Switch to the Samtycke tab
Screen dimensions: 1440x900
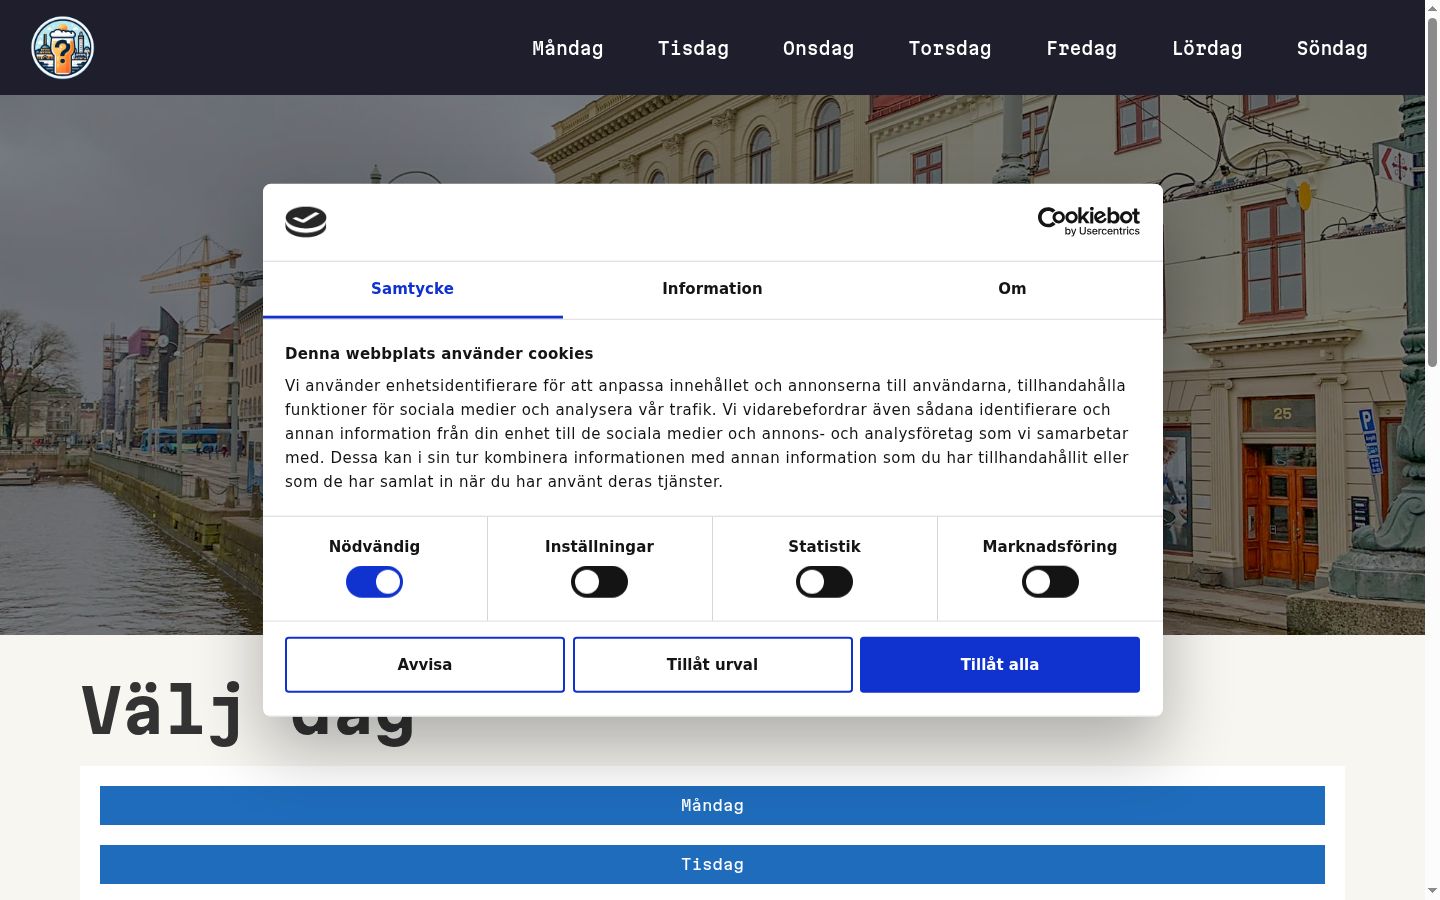(x=412, y=289)
